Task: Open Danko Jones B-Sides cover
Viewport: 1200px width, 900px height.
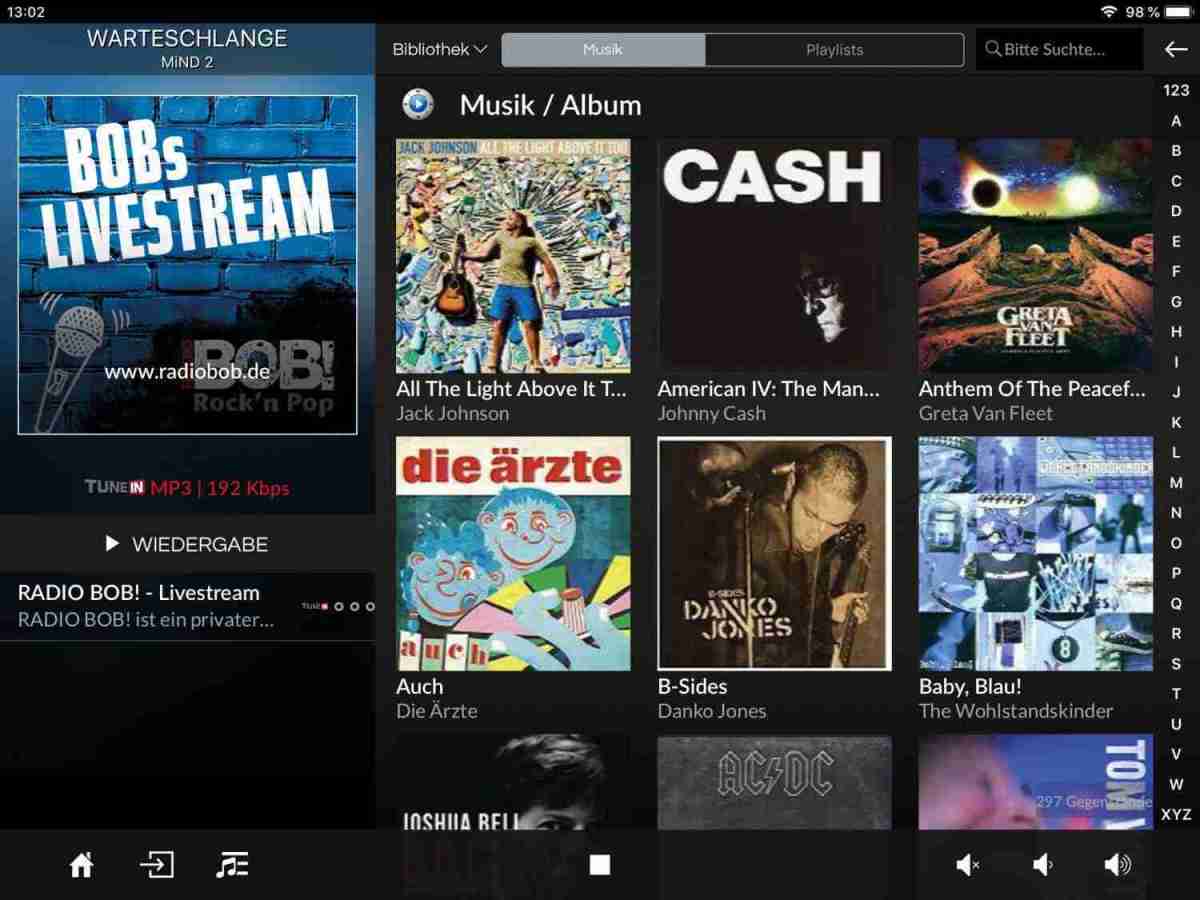Action: pyautogui.click(x=774, y=553)
